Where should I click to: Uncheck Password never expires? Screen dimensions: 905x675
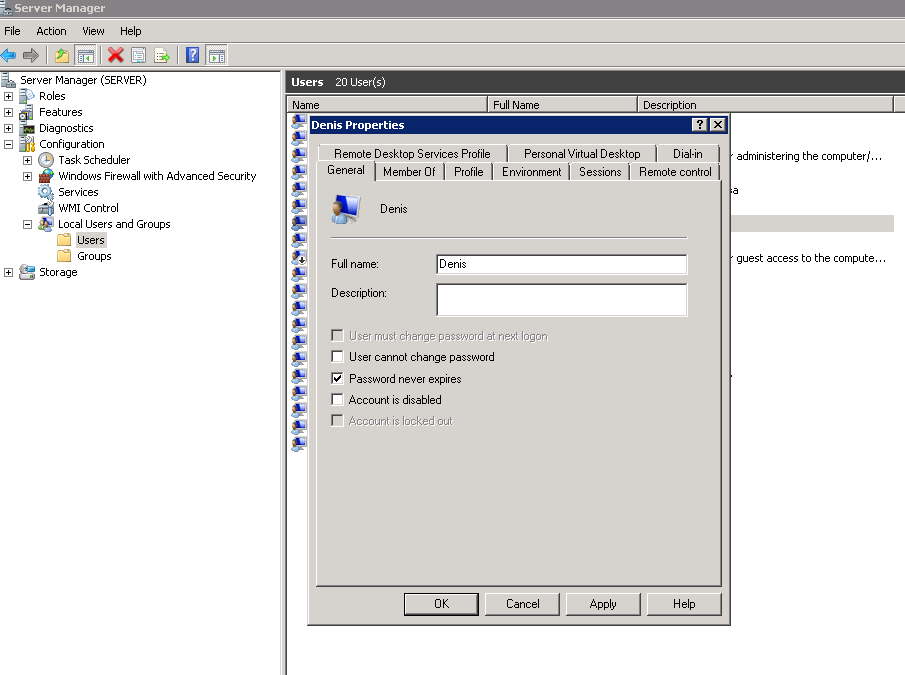coord(337,378)
